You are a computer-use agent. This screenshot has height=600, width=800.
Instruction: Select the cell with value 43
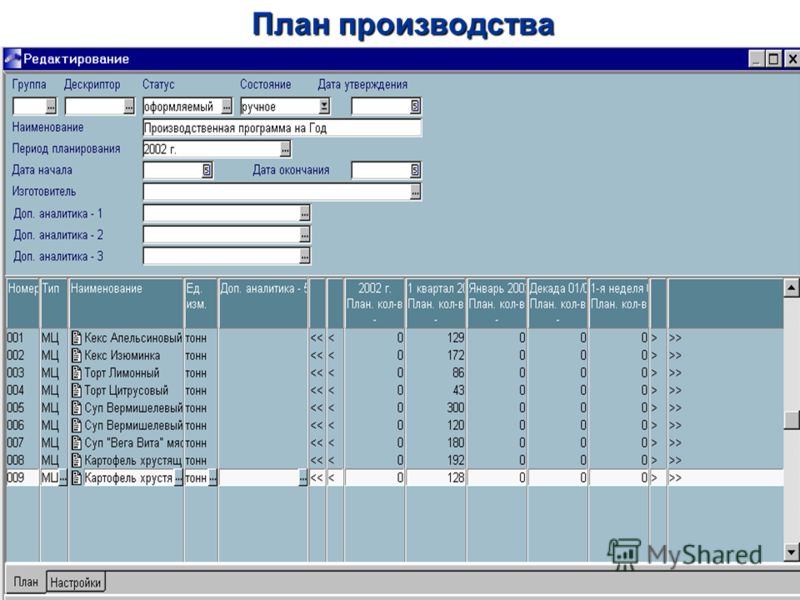tap(436, 390)
